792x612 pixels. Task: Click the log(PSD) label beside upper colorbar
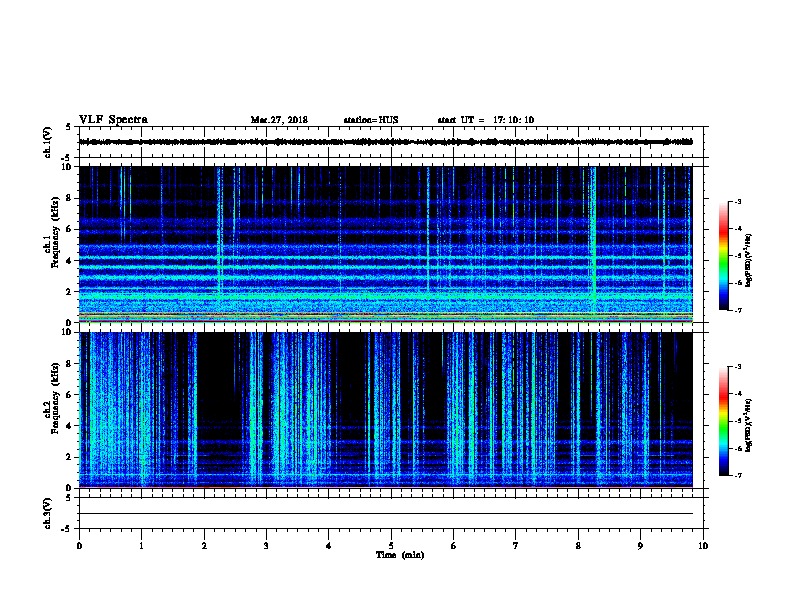[748, 260]
